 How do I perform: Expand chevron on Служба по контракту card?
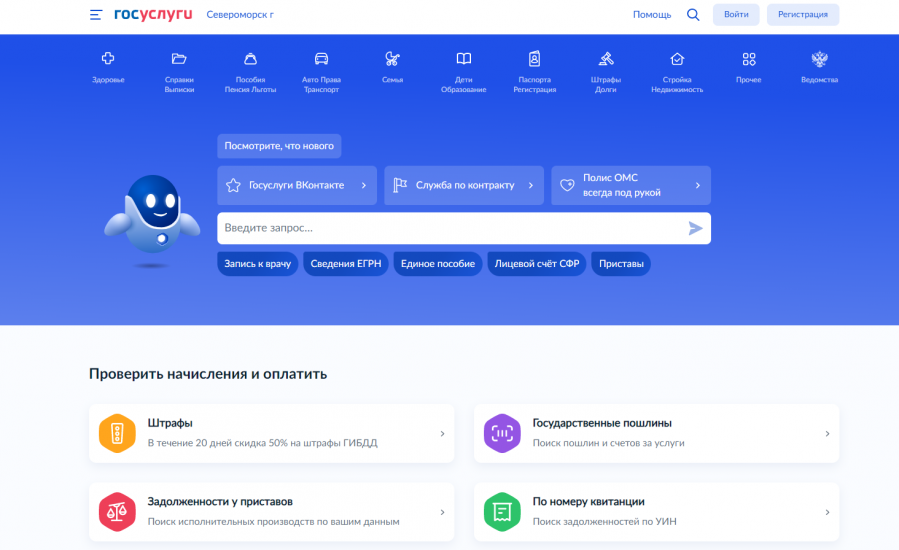530,185
